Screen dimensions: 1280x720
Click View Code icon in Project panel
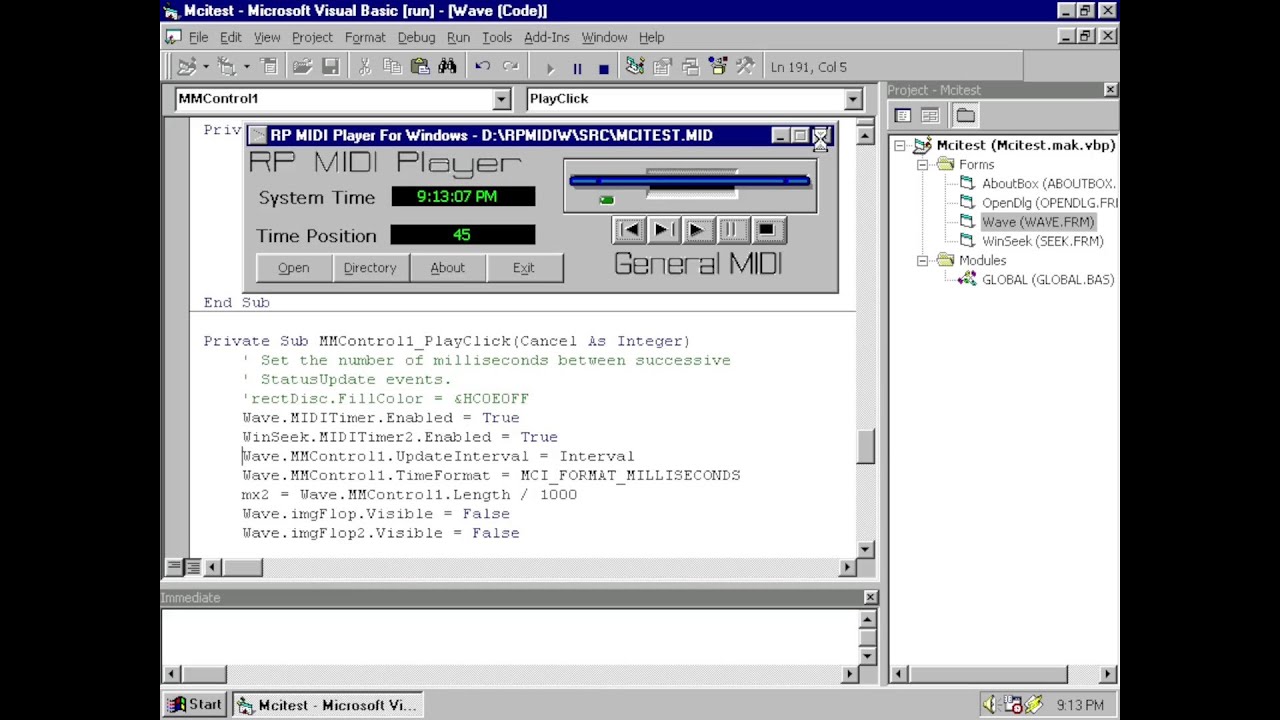pyautogui.click(x=903, y=115)
